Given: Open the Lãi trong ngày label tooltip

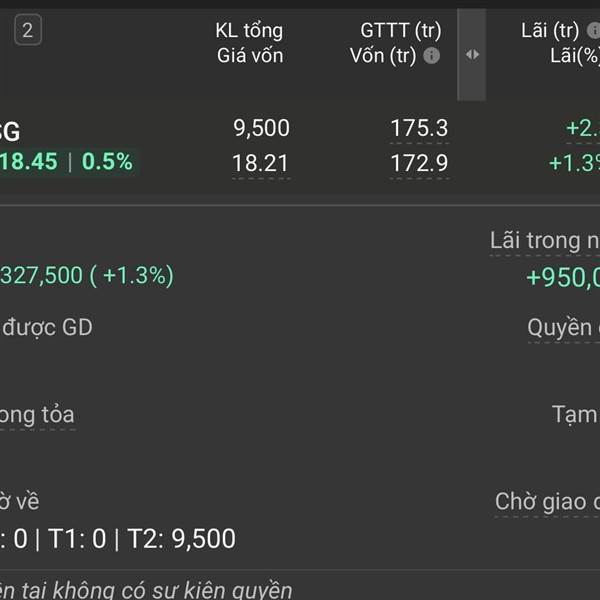Looking at the screenshot, I should tap(545, 241).
